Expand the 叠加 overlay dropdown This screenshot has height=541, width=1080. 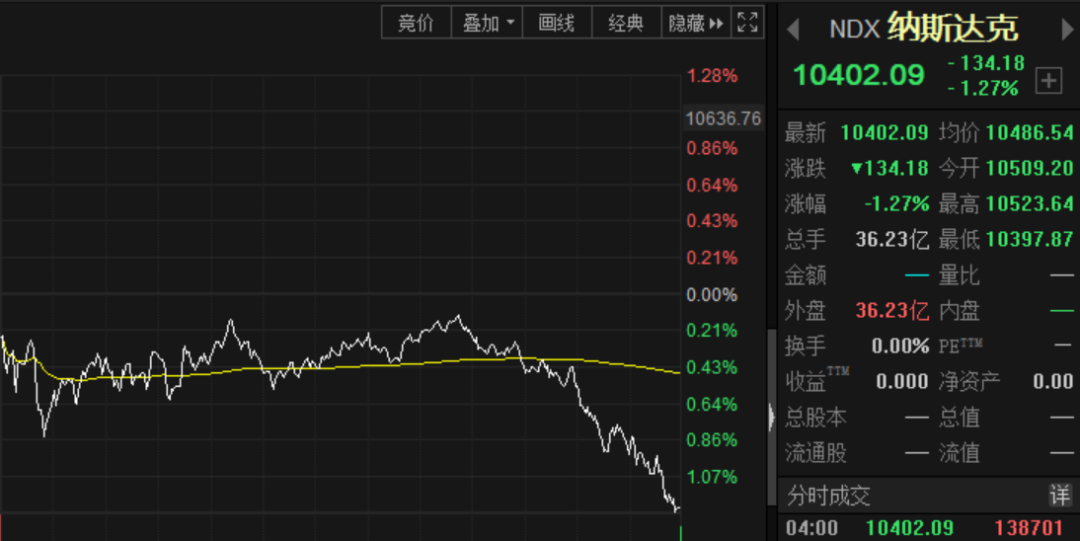(488, 23)
